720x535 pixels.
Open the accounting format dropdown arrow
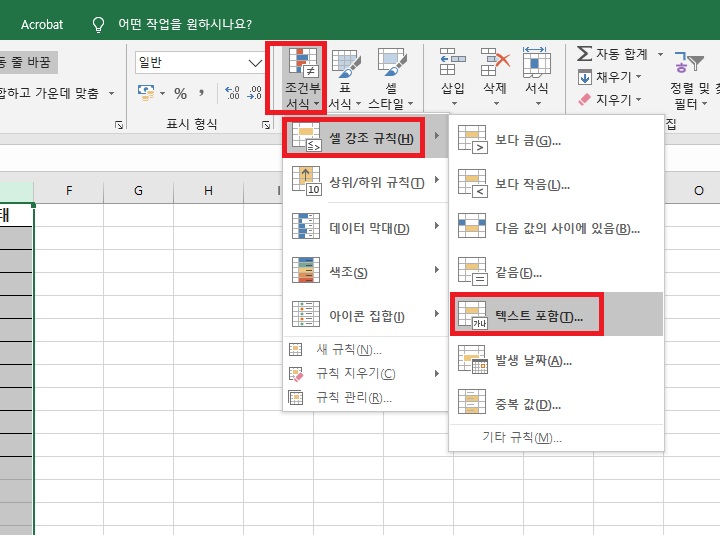click(162, 93)
